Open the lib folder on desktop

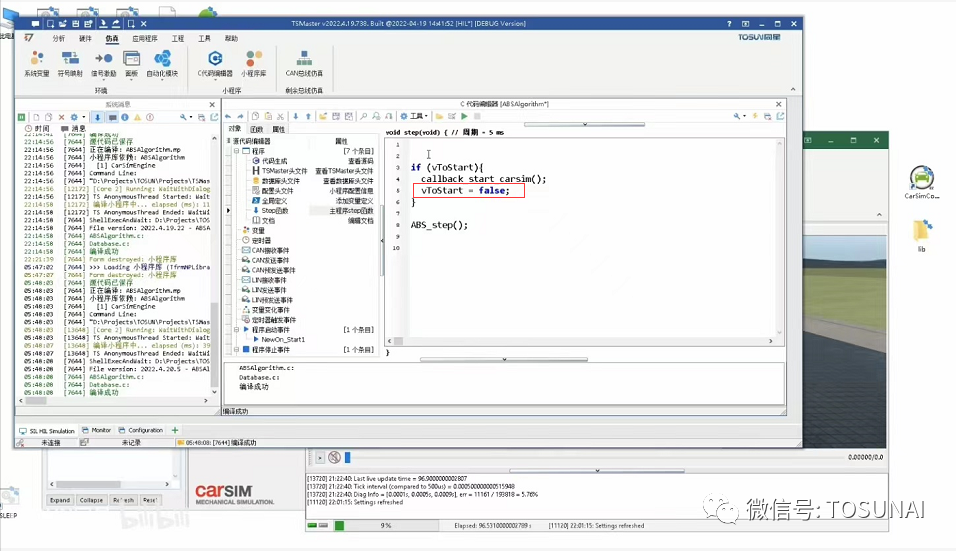click(x=921, y=236)
